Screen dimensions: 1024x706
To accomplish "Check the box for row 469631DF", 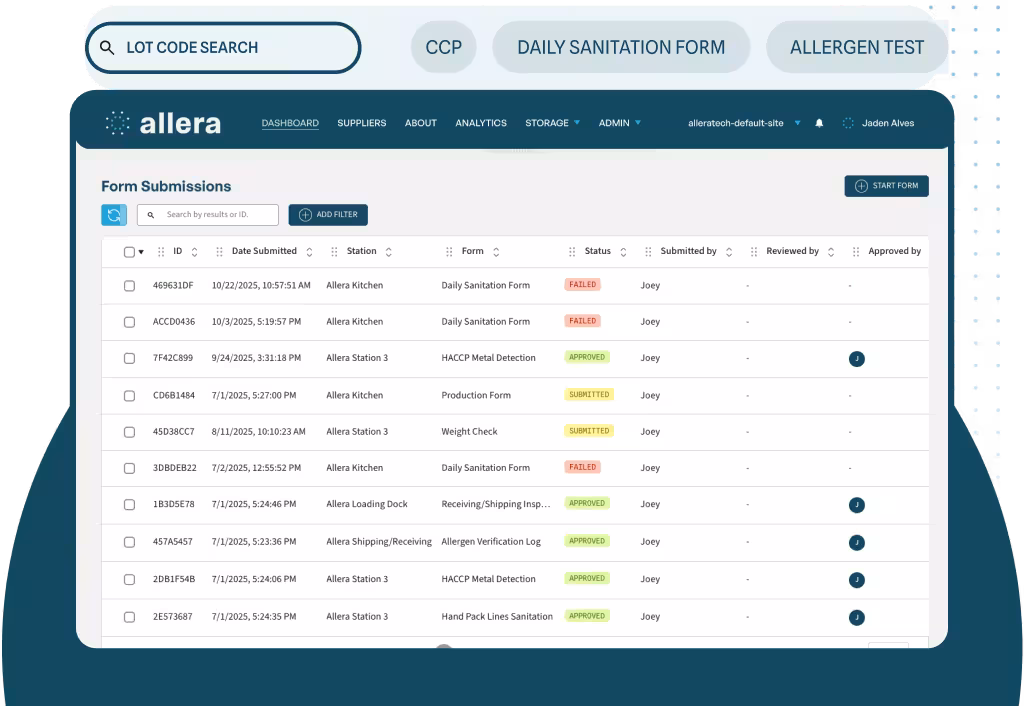I will pos(129,286).
